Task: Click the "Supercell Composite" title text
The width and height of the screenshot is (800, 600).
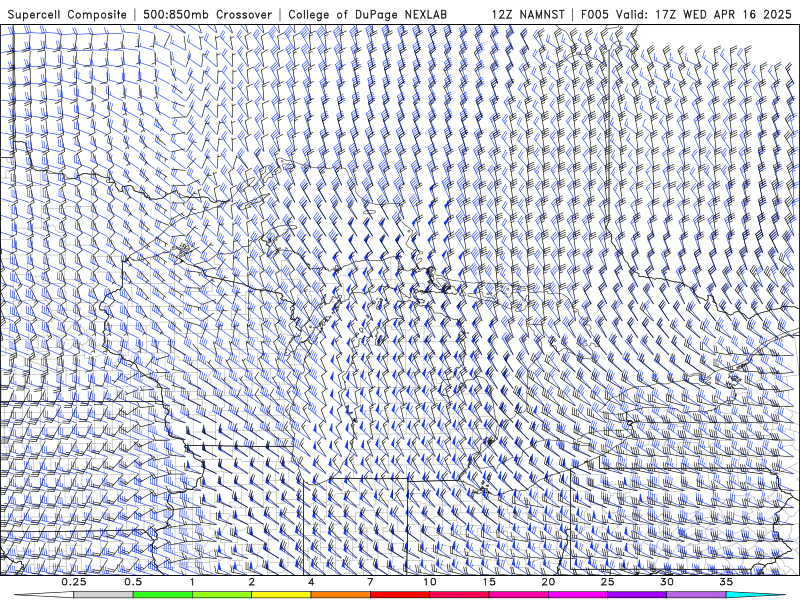Action: [67, 14]
